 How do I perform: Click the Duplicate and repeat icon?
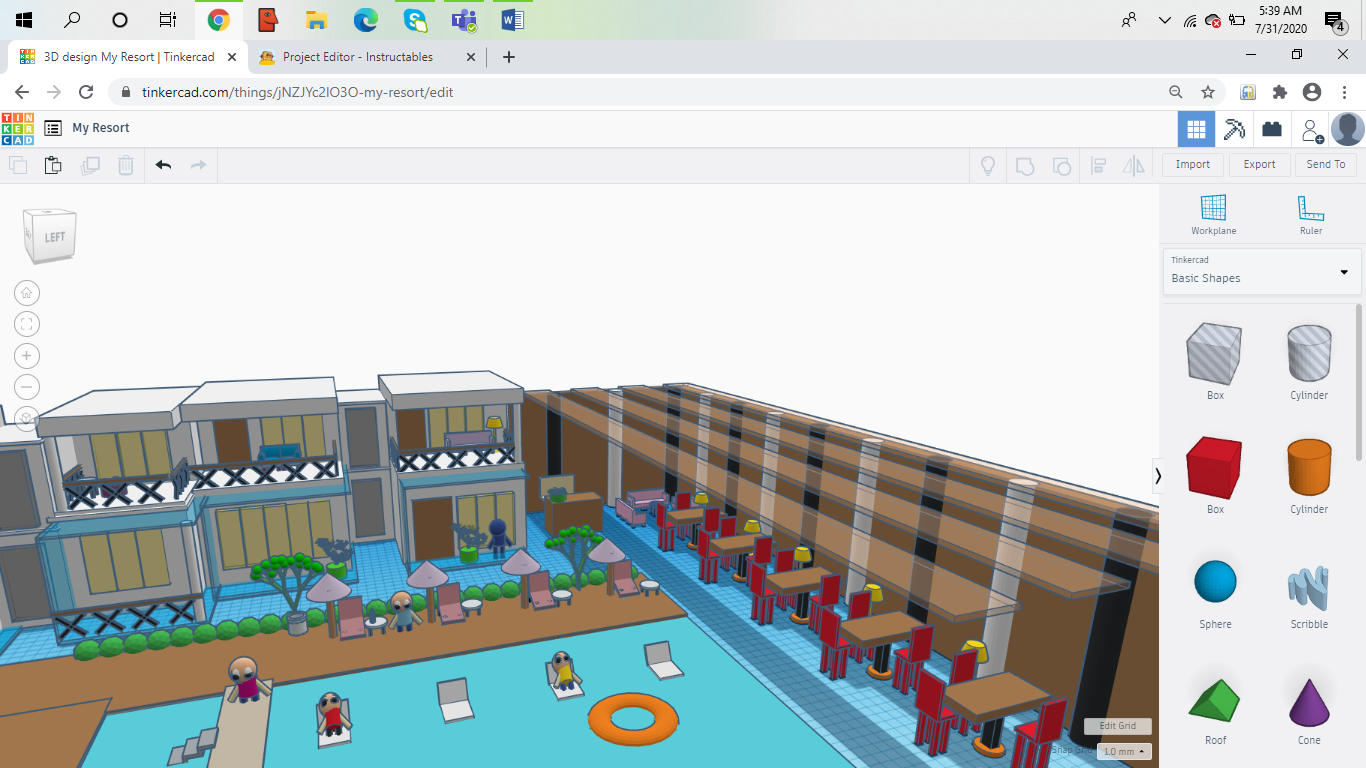click(x=90, y=165)
